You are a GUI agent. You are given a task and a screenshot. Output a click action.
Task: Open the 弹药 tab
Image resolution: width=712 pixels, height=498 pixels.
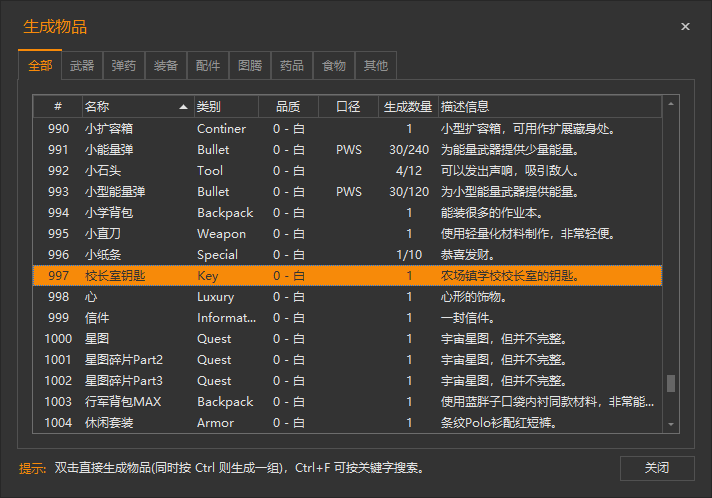pos(124,66)
